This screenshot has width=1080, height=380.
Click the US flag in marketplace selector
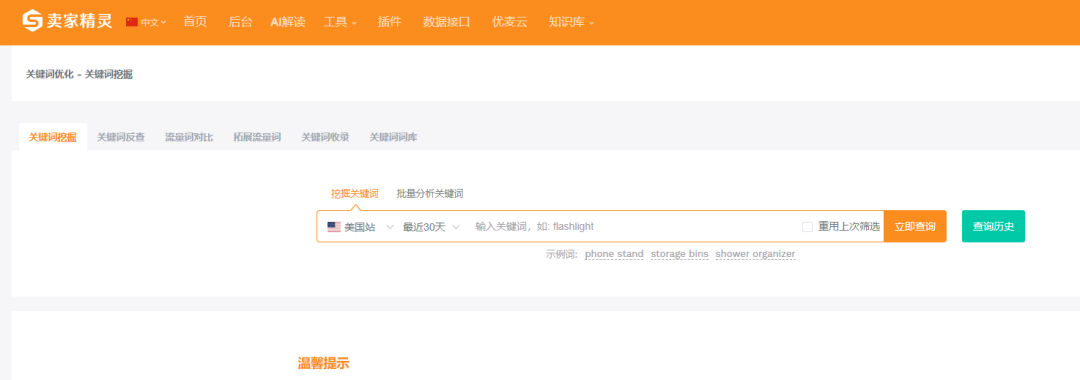pyautogui.click(x=334, y=226)
